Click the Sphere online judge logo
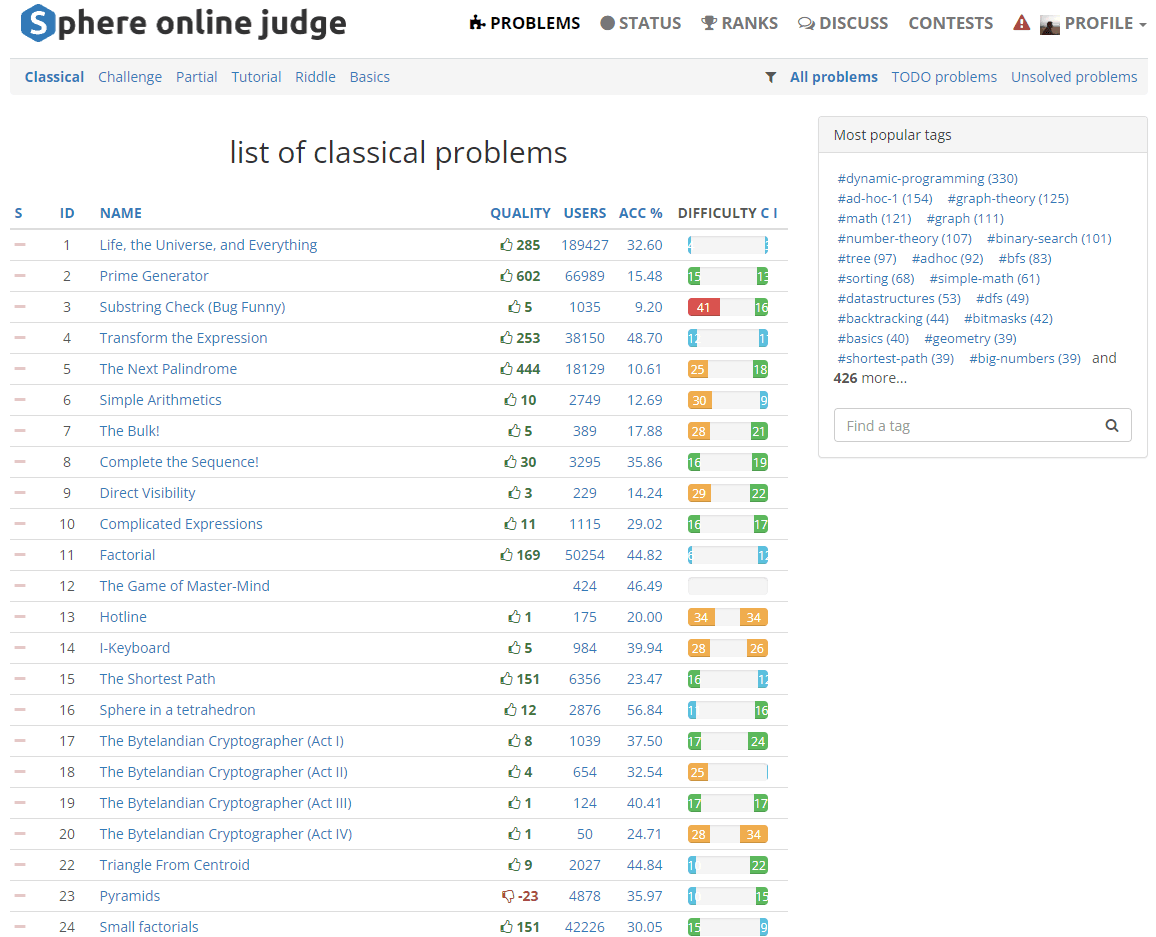The height and width of the screenshot is (937, 1156). click(184, 23)
